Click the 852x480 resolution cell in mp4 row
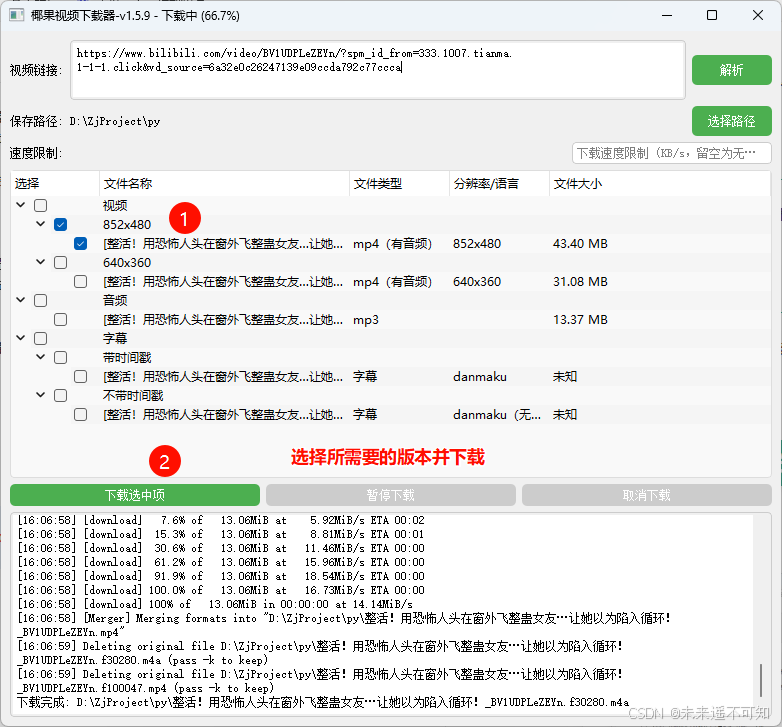The image size is (782, 727). tap(477, 244)
